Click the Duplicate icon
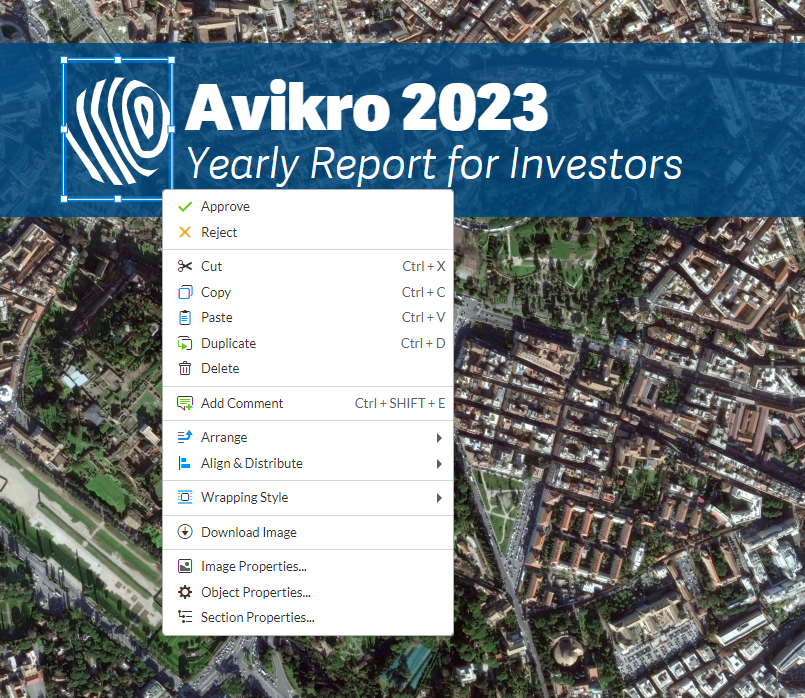 (x=185, y=343)
